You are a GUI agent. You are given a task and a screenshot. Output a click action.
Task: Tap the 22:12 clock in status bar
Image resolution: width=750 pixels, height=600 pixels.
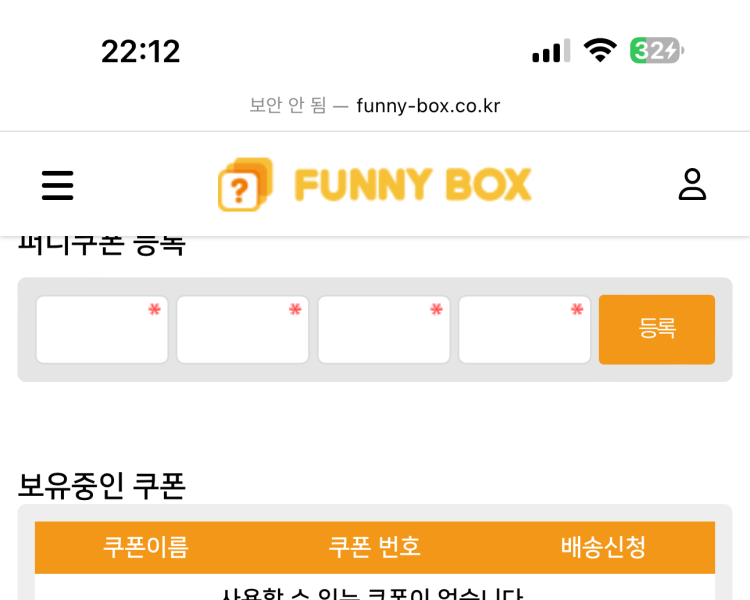pyautogui.click(x=140, y=51)
